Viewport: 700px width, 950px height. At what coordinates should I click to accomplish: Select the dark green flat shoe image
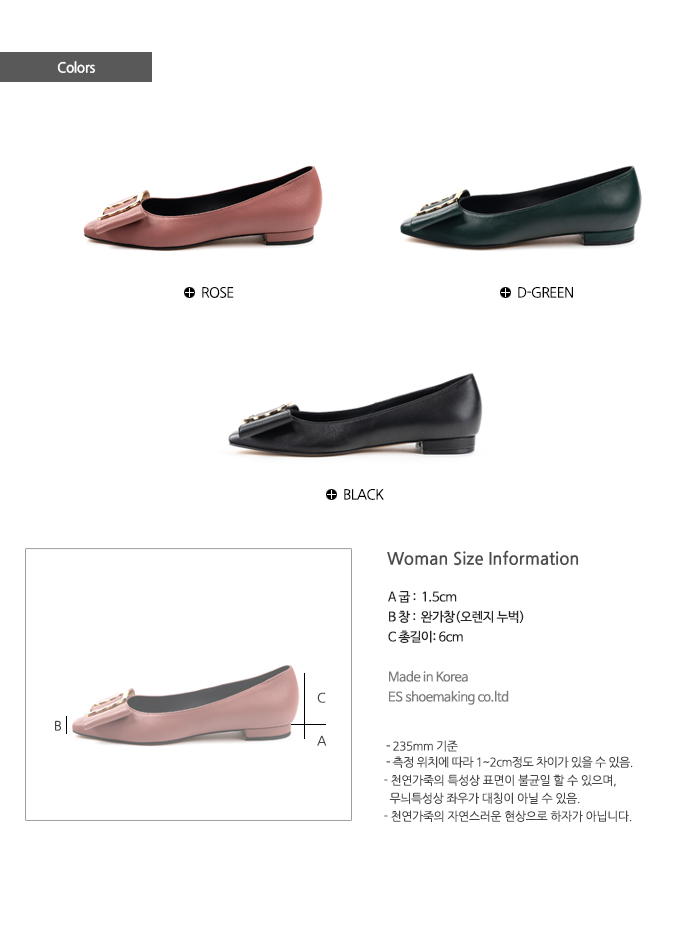tap(521, 205)
